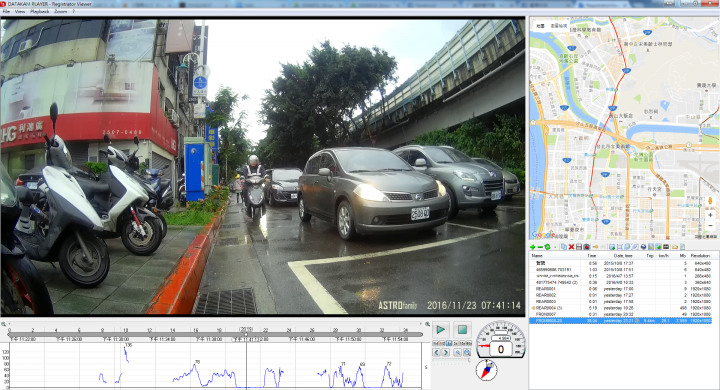The height and width of the screenshot is (390, 720).
Task: Click the large magnifier zoom button under speed buttons
Action: point(467,352)
